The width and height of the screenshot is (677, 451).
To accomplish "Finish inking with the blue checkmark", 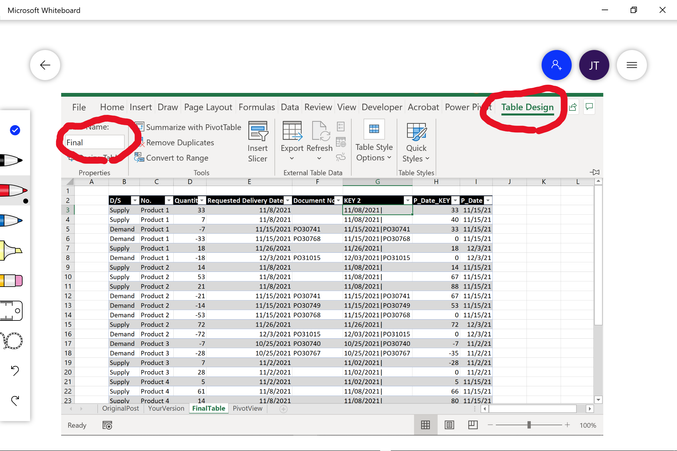I will click(15, 130).
